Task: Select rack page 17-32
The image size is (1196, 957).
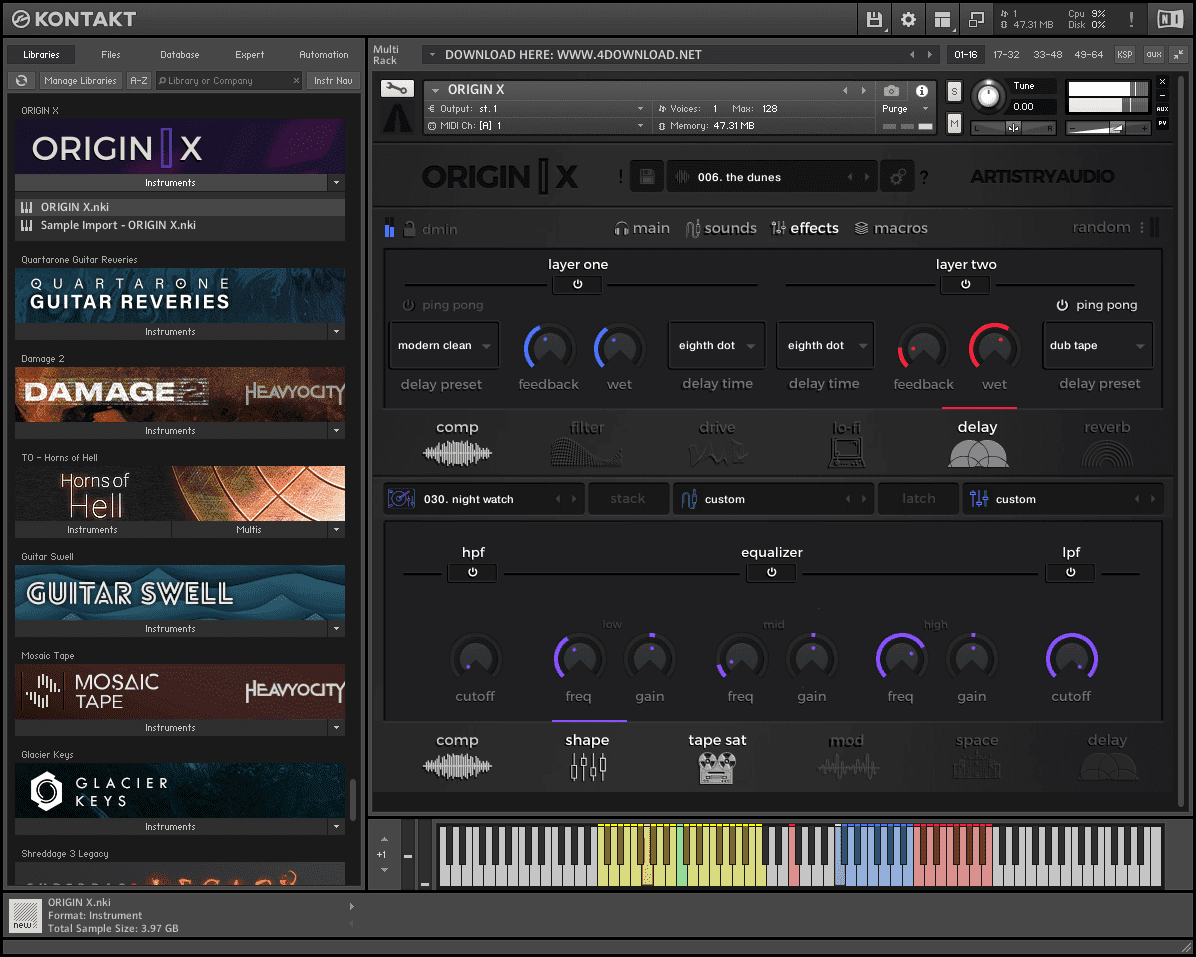Action: (1006, 55)
